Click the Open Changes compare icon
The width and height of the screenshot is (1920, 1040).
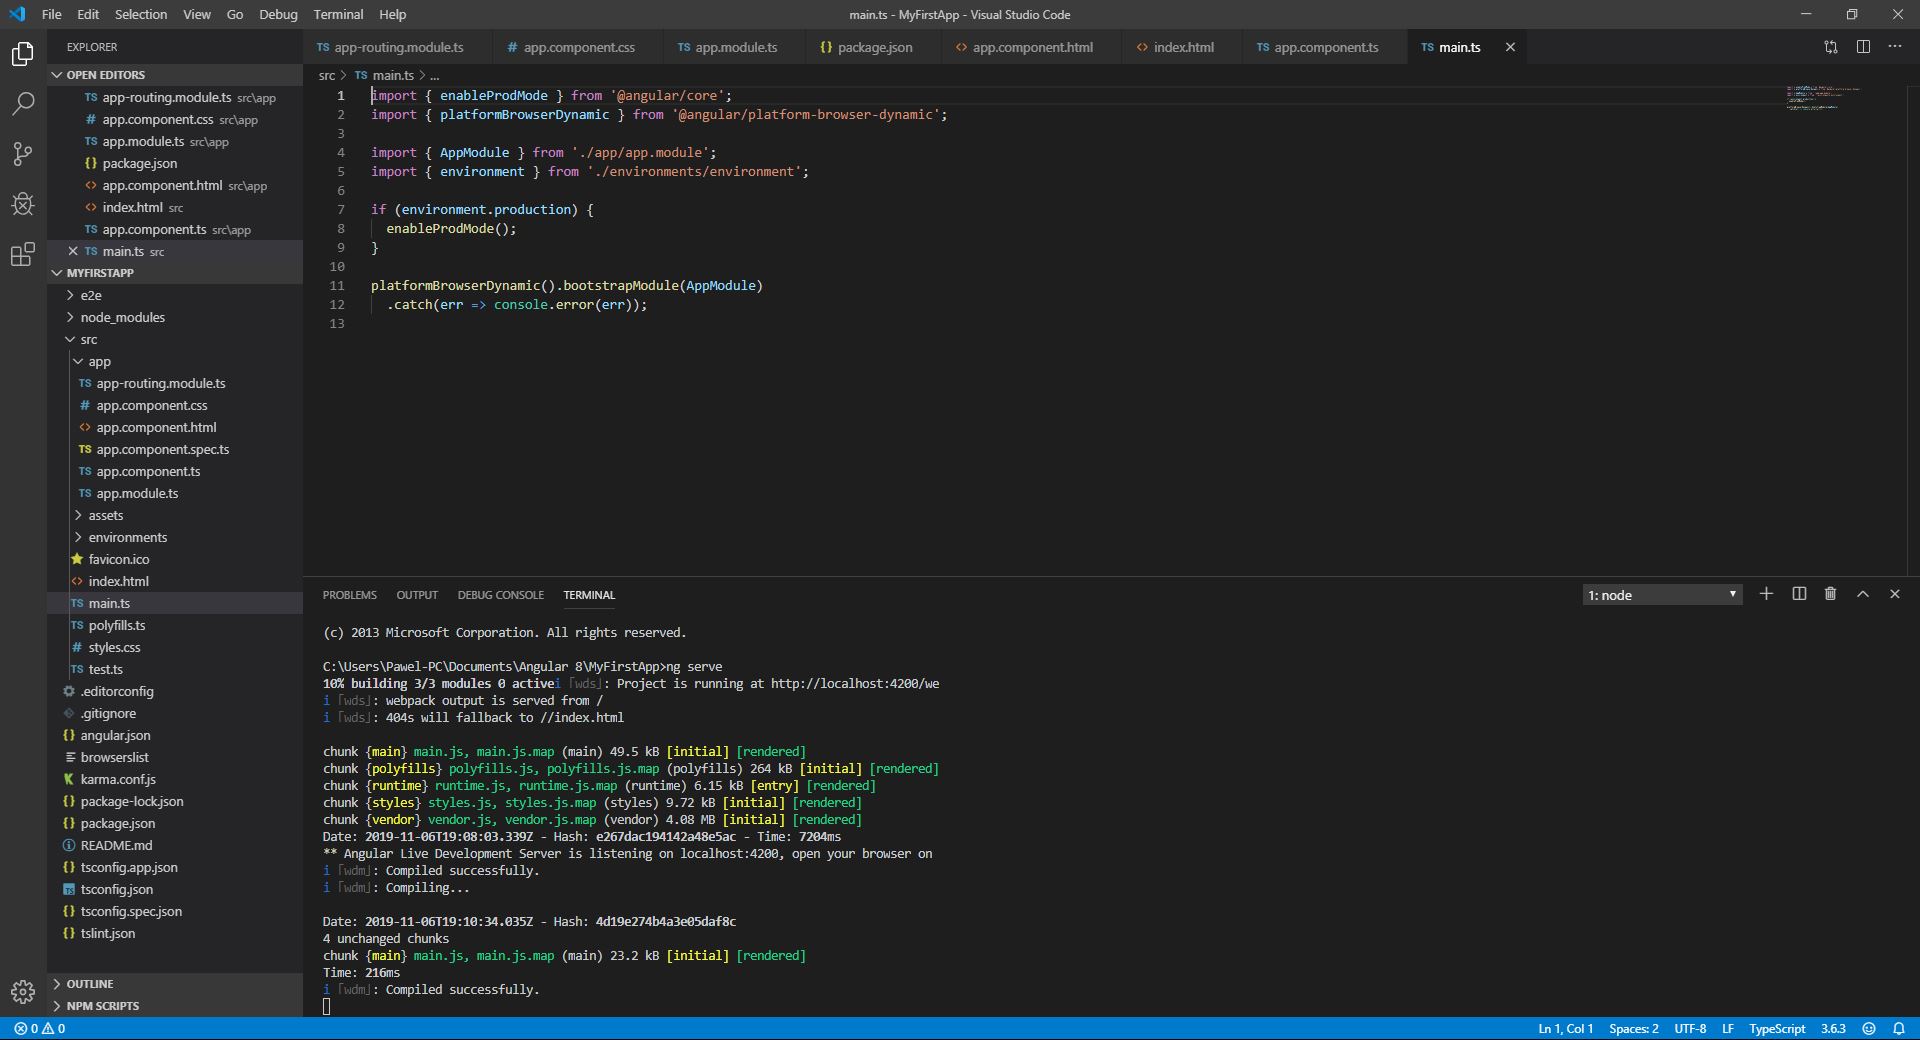tap(1830, 47)
